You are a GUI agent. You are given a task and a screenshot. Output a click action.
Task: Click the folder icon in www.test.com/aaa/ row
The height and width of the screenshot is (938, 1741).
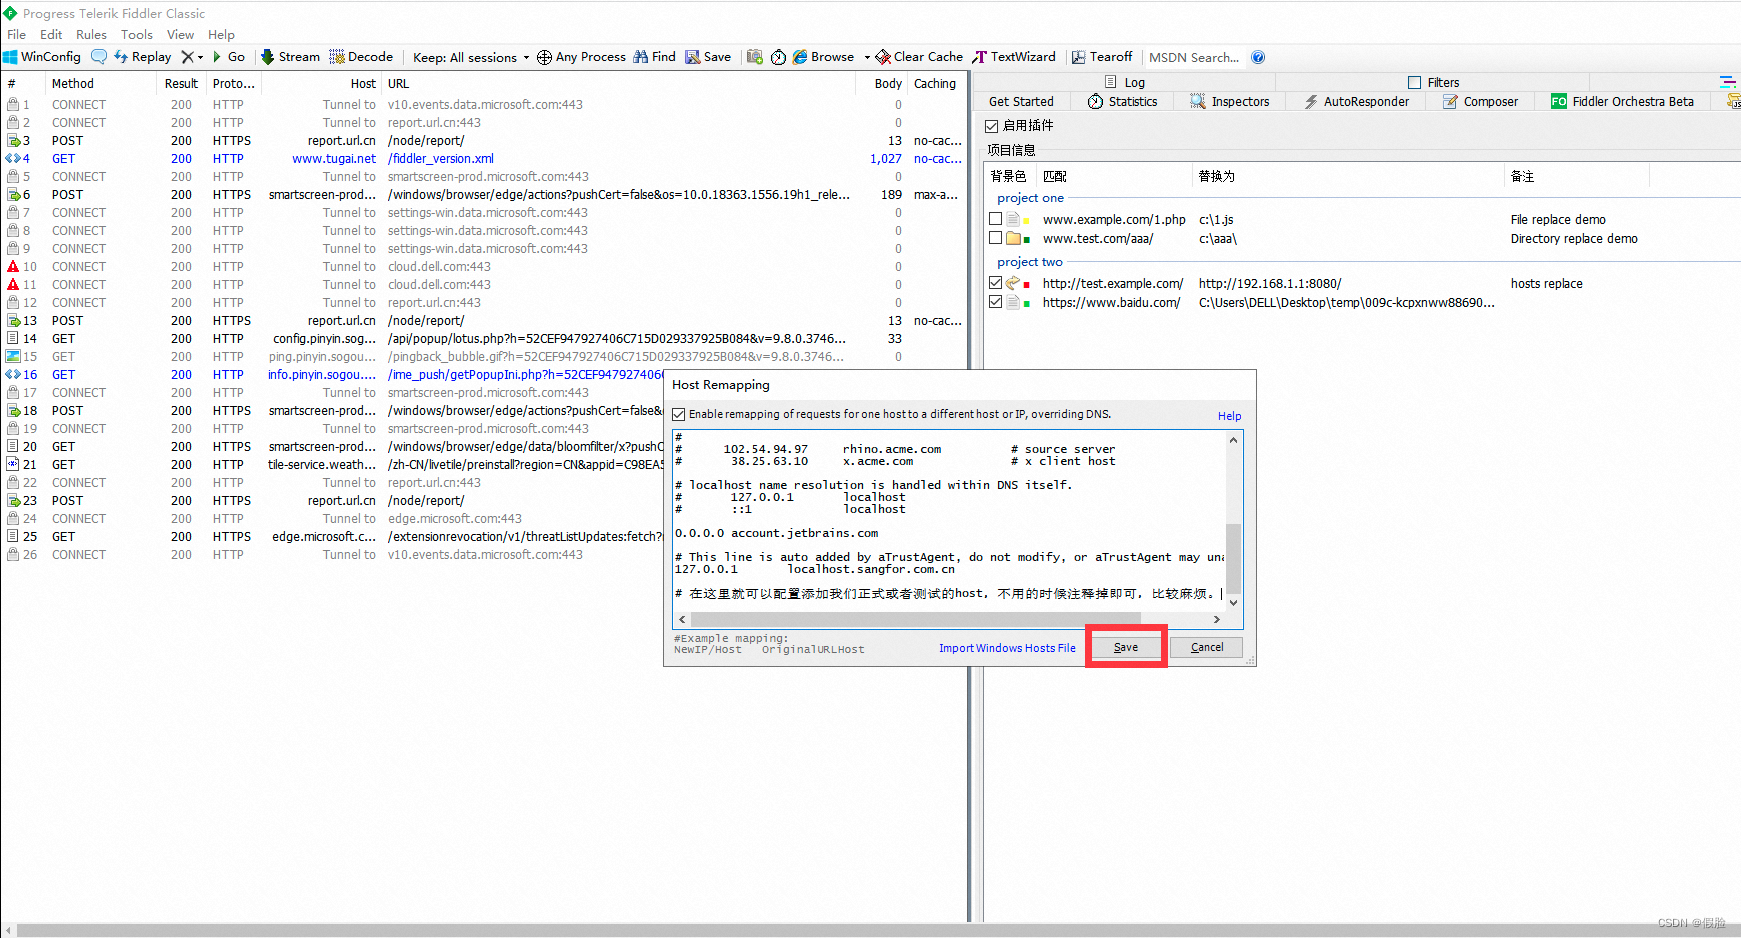pyautogui.click(x=1013, y=239)
